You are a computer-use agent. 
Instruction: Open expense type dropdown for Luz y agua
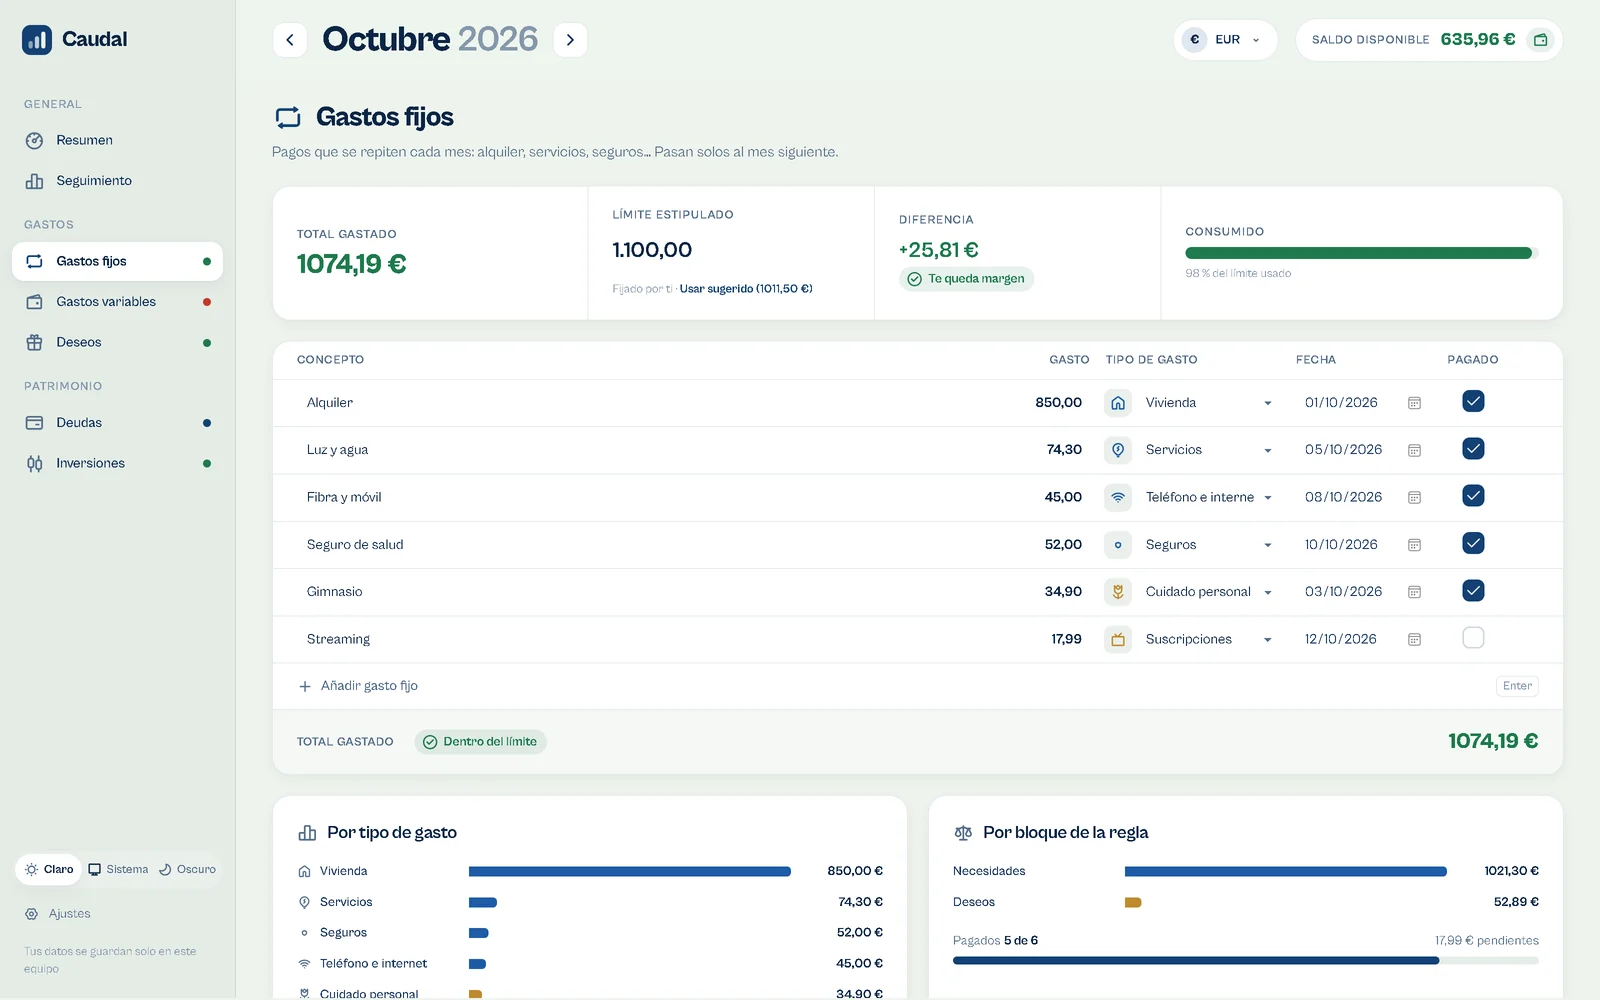(x=1208, y=450)
